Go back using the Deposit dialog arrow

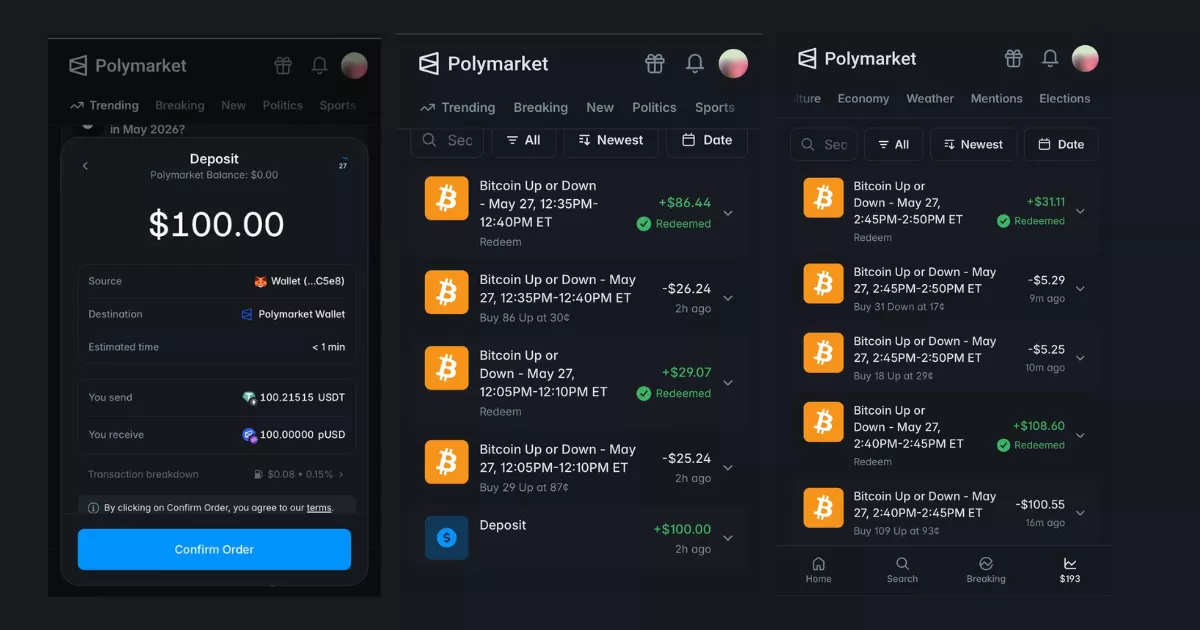click(x=85, y=166)
